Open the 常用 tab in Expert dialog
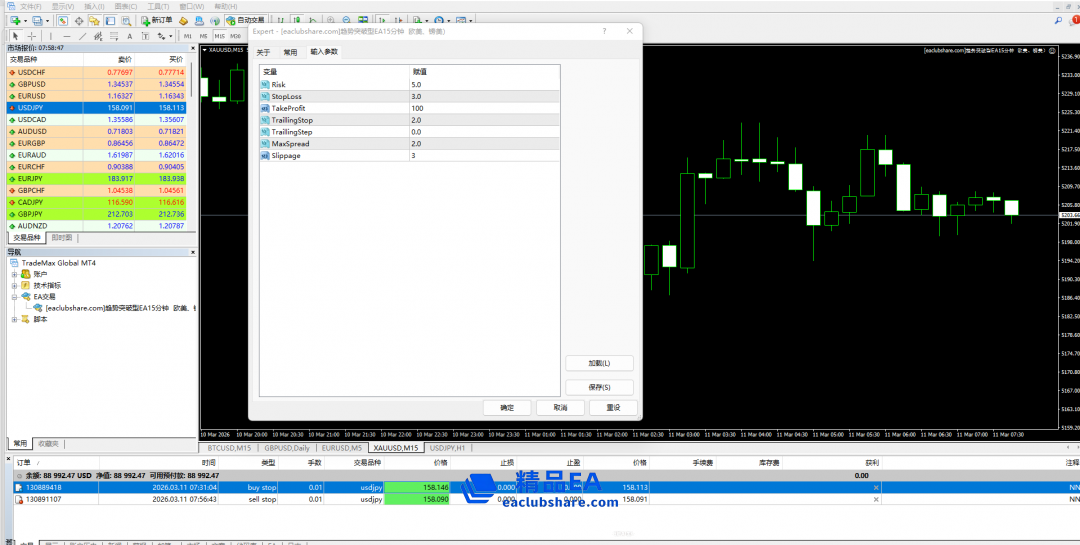The width and height of the screenshot is (1080, 545). click(290, 52)
